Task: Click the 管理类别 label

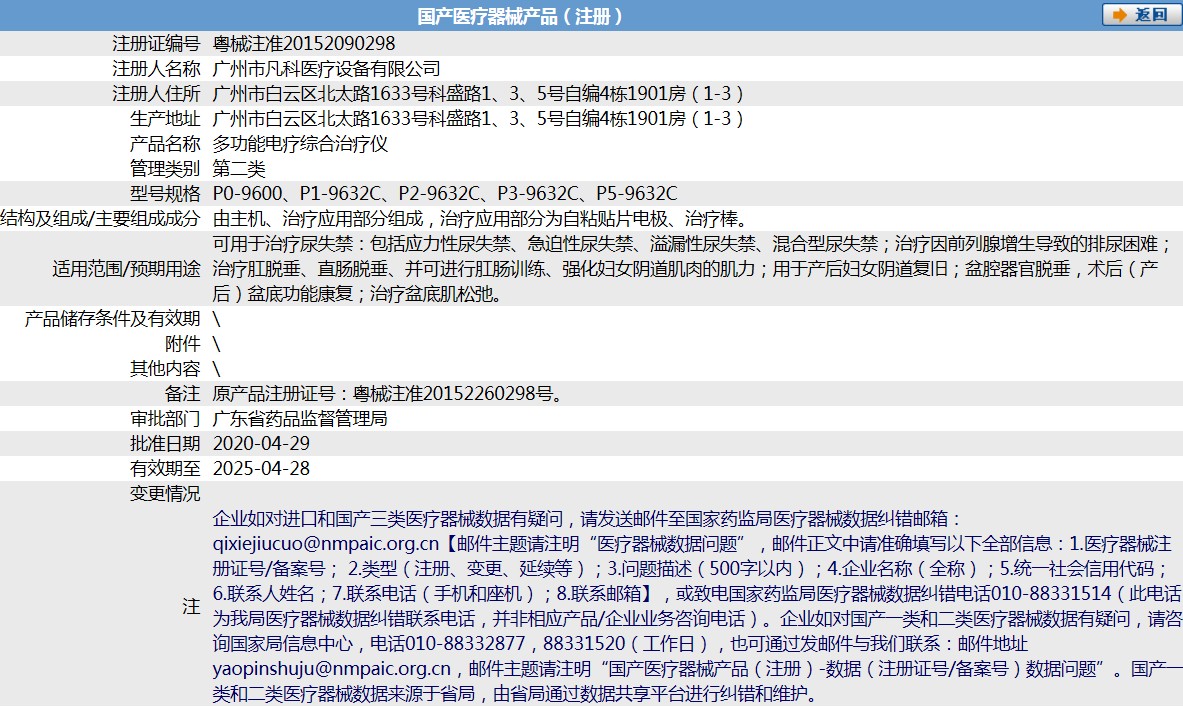Action: (x=165, y=168)
